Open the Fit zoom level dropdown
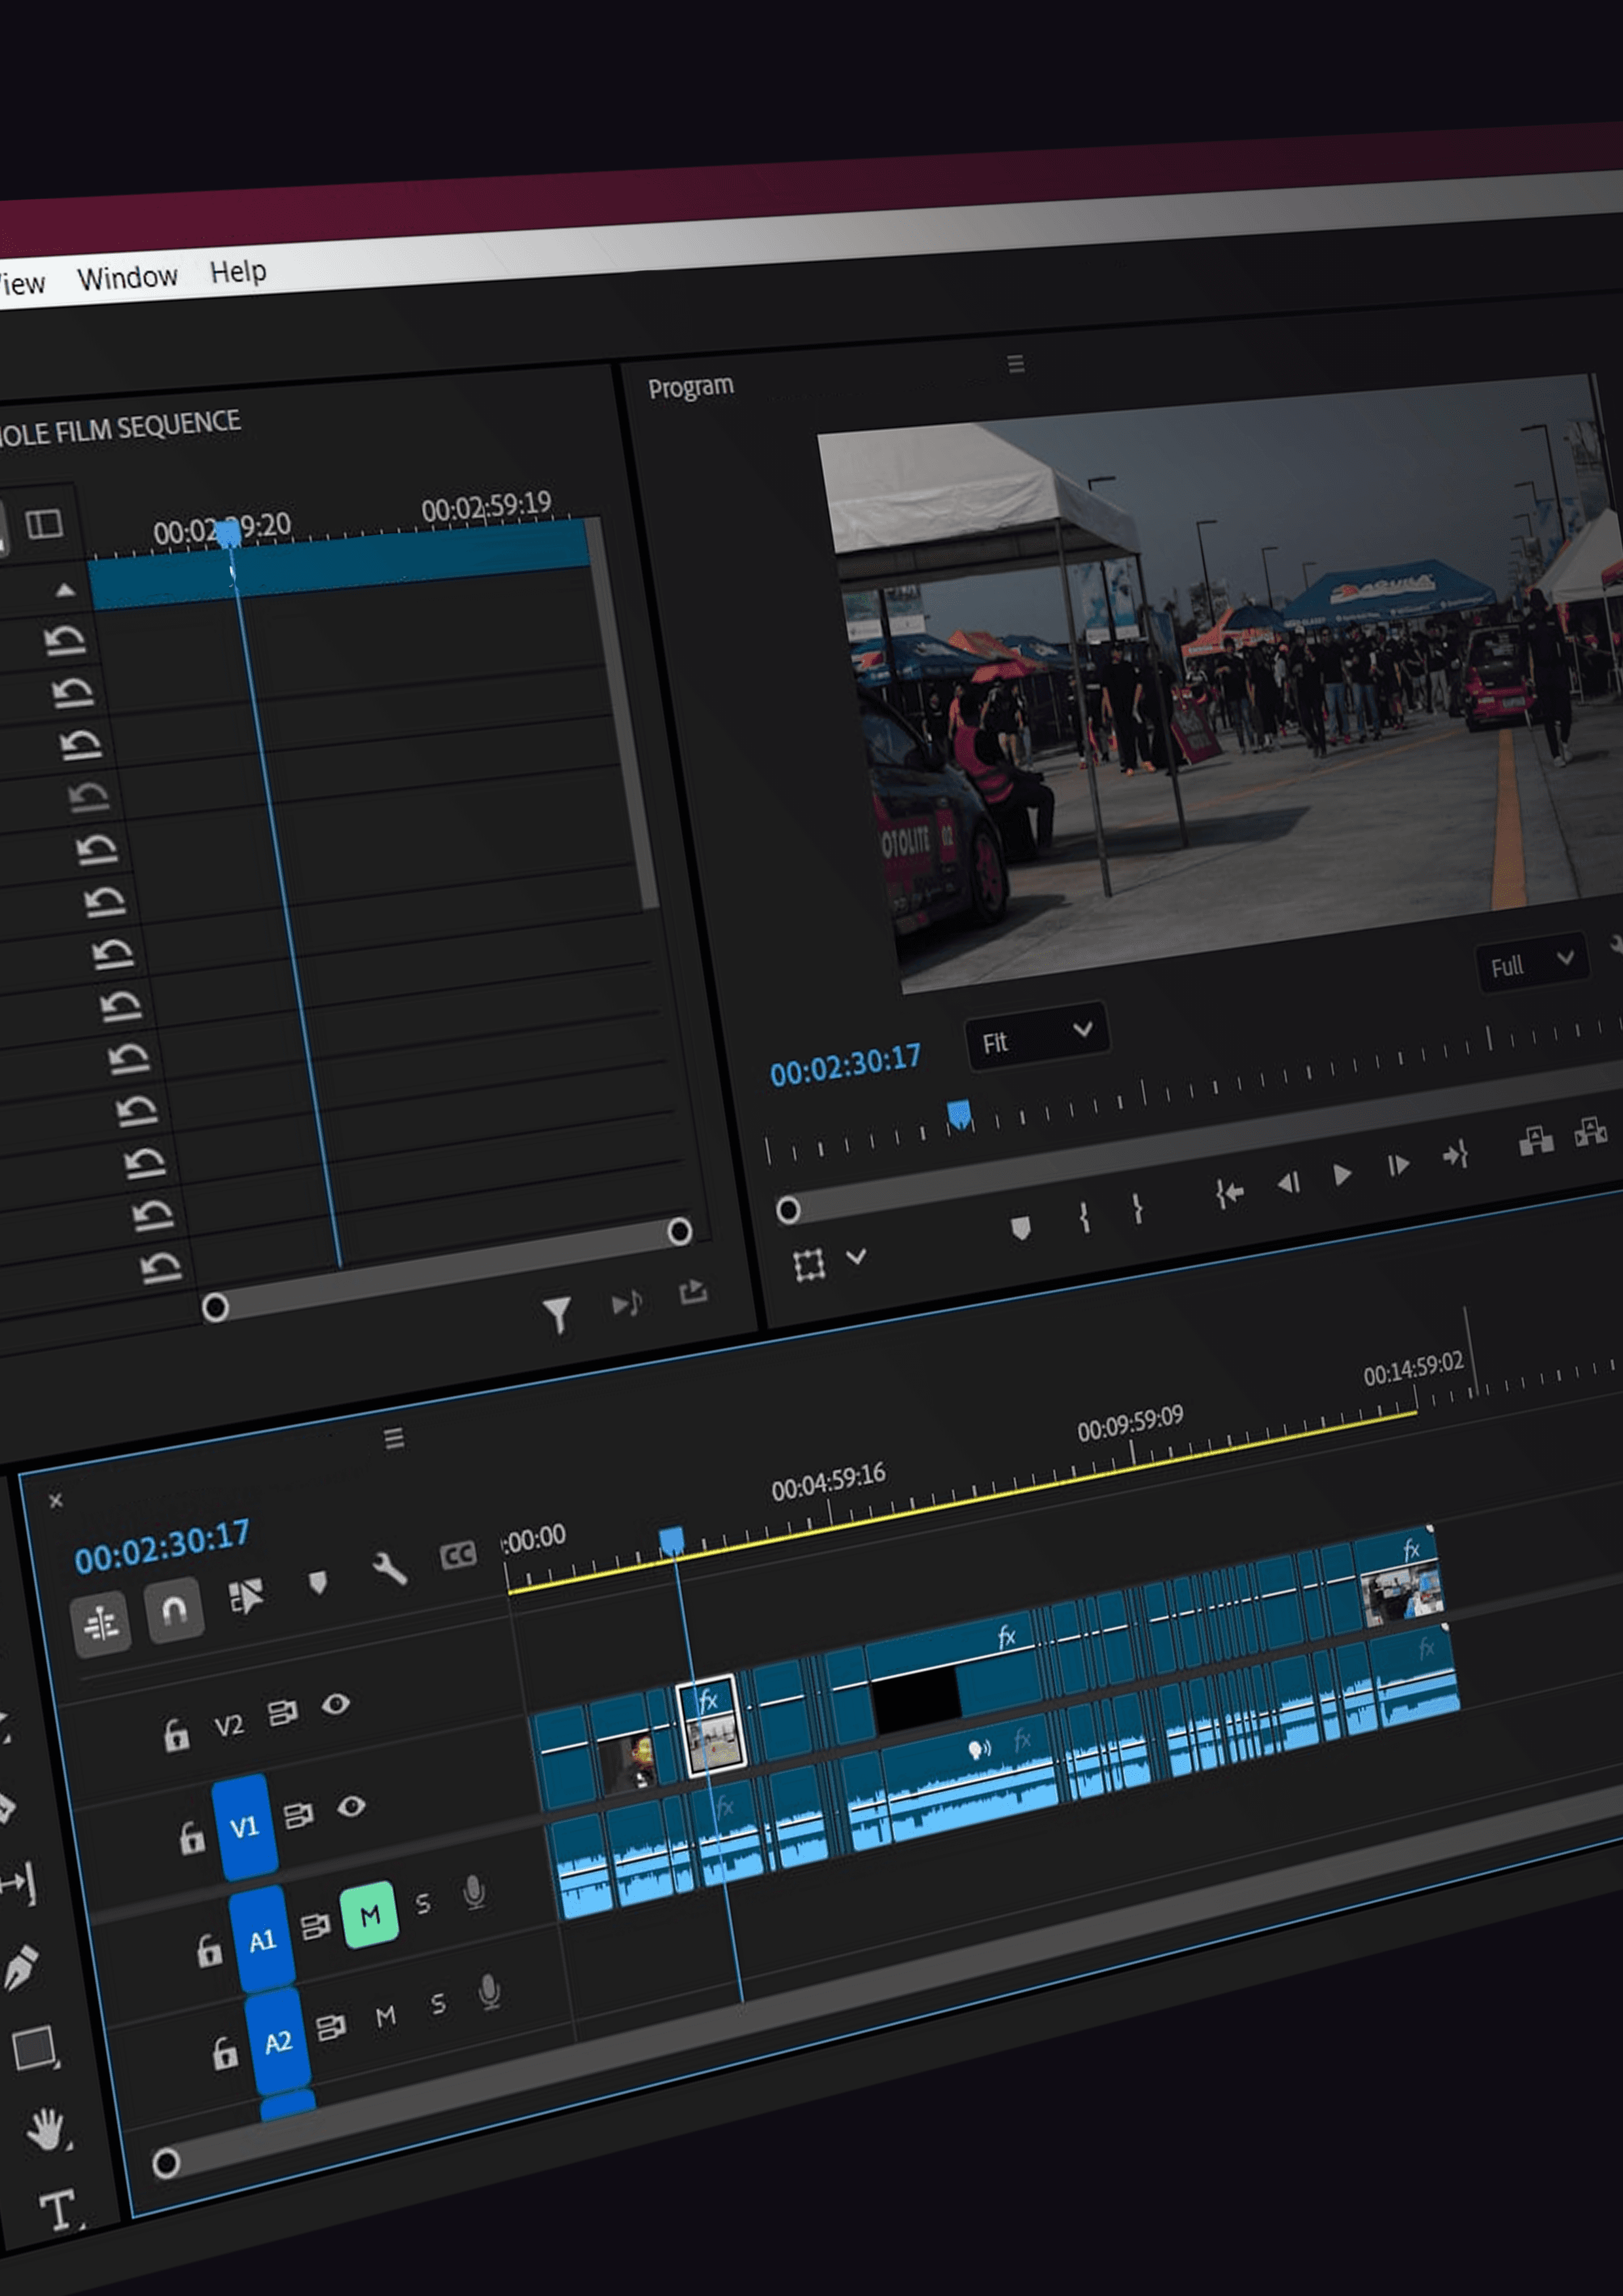The width and height of the screenshot is (1623, 2296). (1036, 1036)
